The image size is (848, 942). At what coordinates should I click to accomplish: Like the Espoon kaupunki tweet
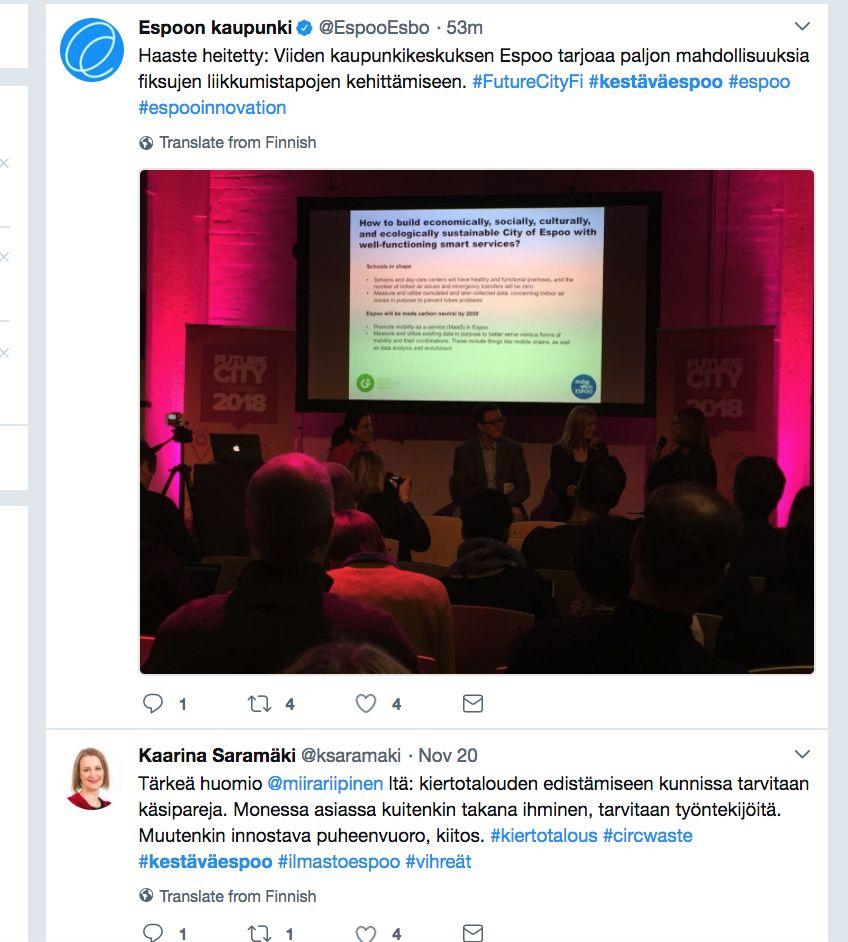(x=366, y=703)
